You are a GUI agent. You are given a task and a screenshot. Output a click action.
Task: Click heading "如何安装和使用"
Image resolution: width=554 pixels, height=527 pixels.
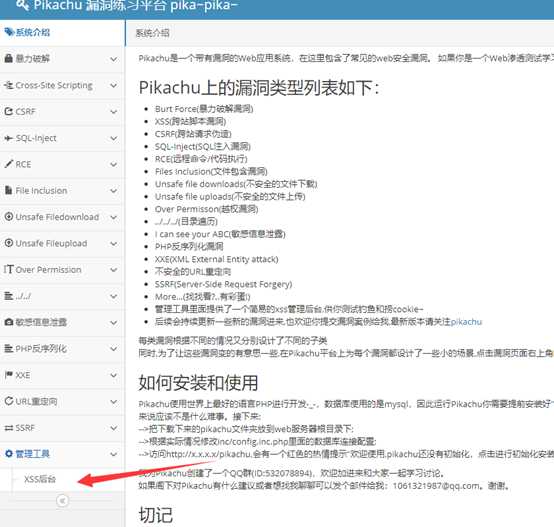(198, 383)
